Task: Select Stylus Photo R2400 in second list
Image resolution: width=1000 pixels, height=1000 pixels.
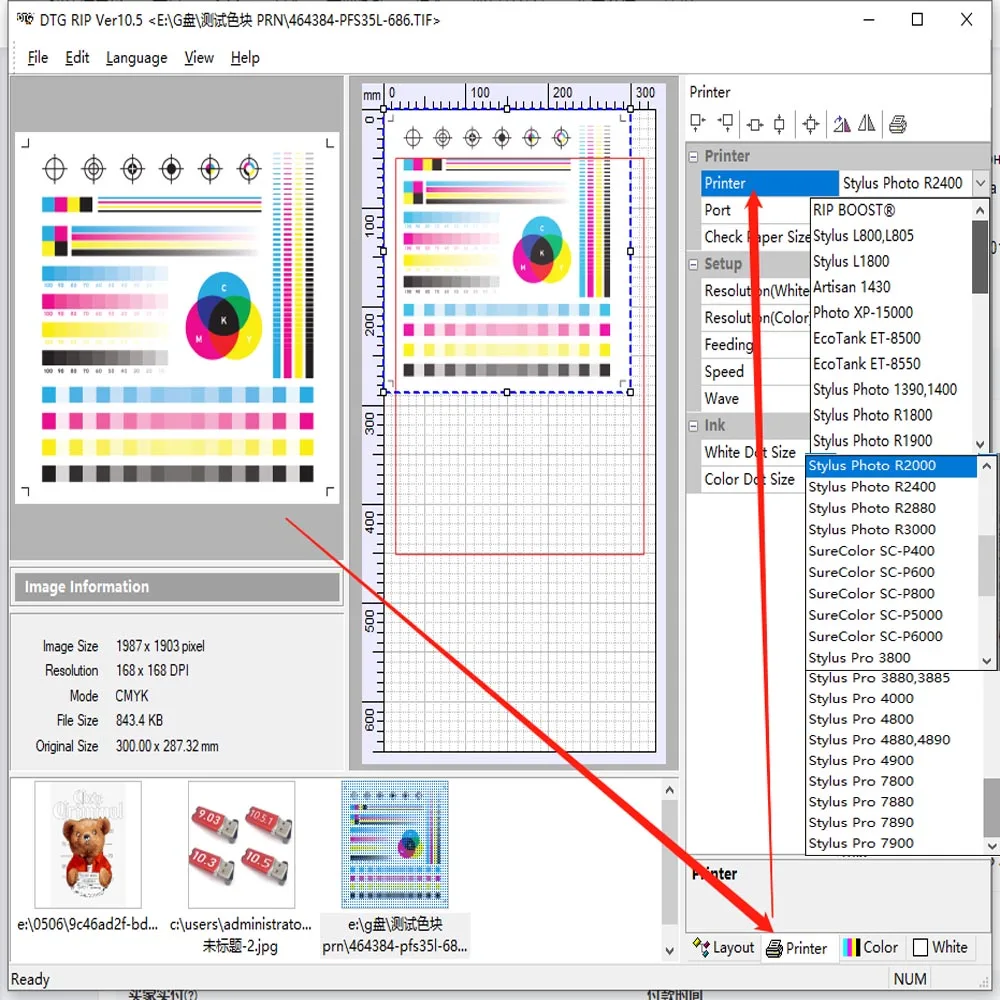Action: click(892, 487)
